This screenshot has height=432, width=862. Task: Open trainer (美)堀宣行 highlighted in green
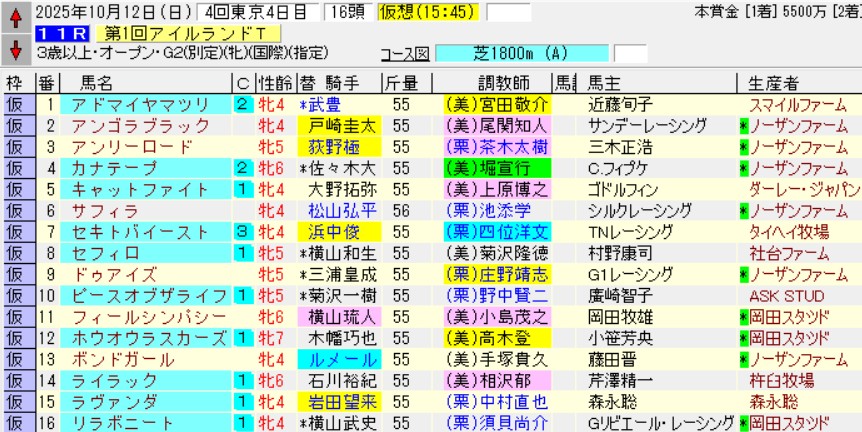(497, 168)
